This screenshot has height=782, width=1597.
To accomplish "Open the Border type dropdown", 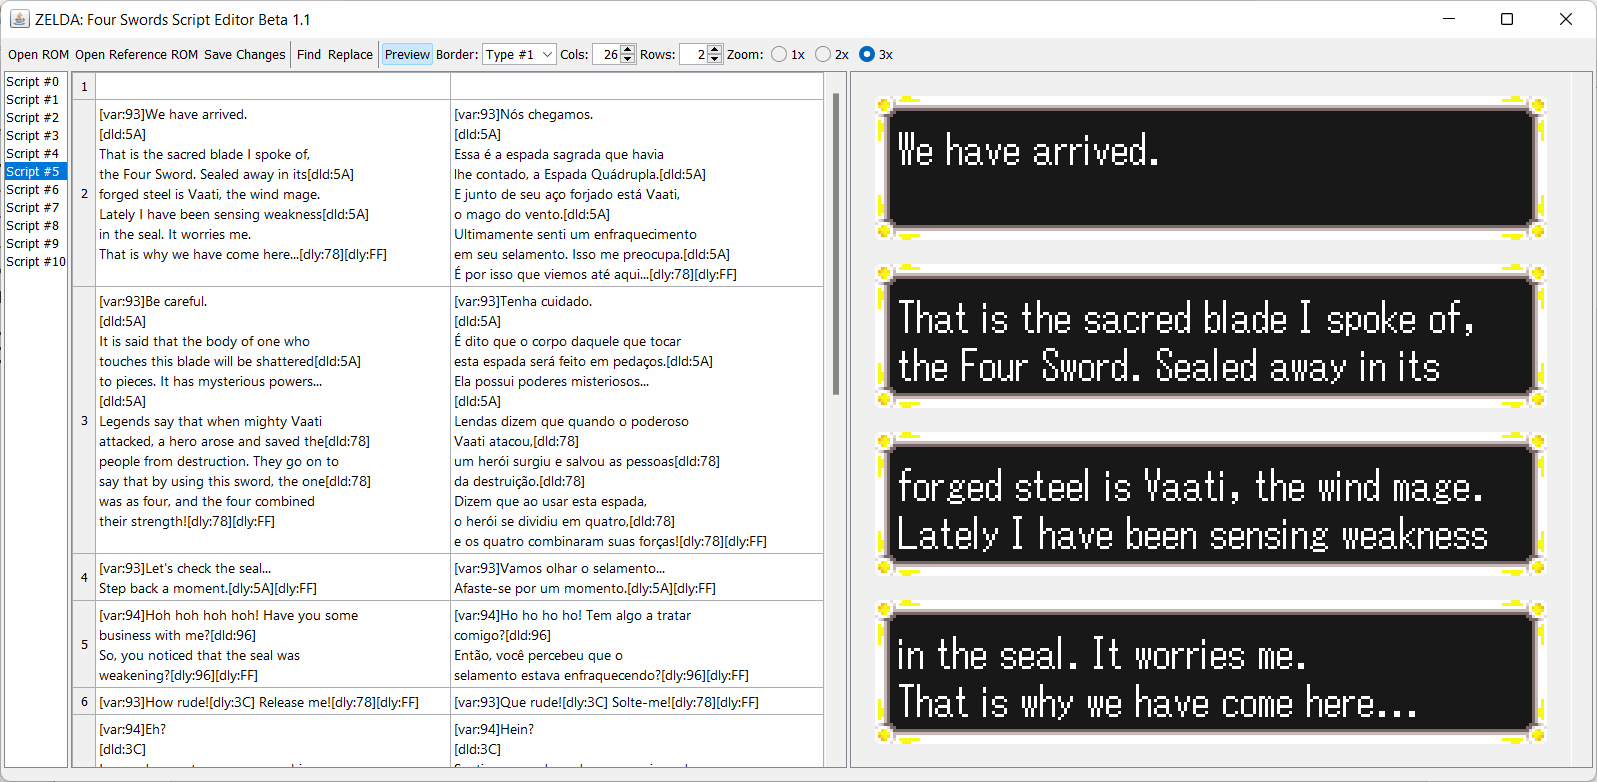I will pyautogui.click(x=519, y=54).
